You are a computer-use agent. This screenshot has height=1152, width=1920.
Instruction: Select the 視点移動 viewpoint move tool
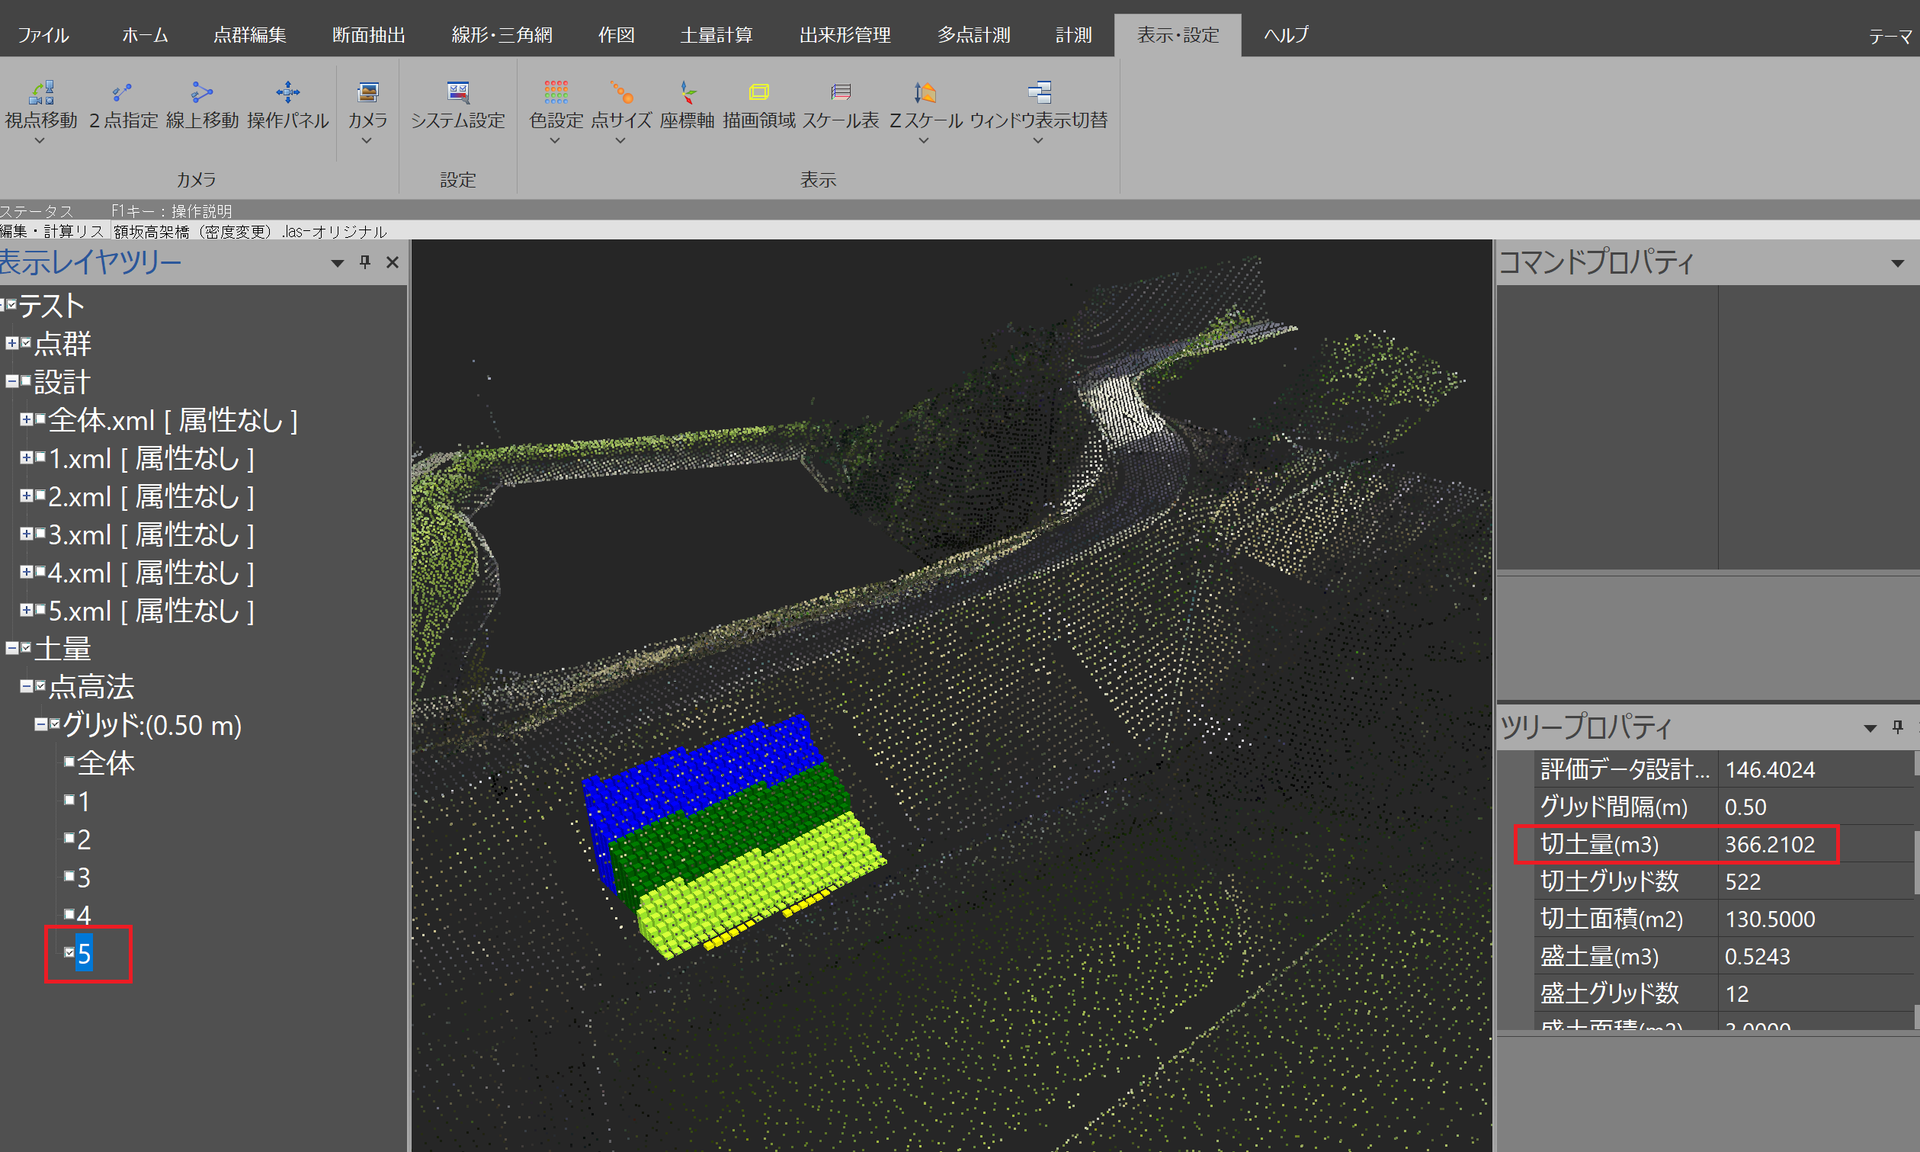click(41, 104)
